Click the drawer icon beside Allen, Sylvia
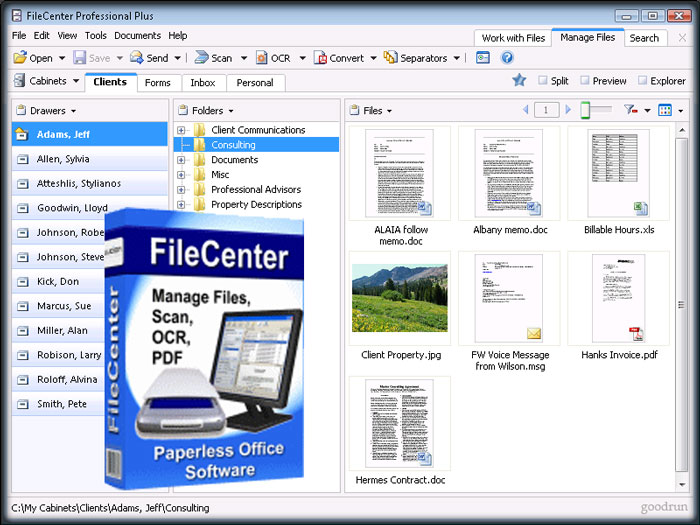This screenshot has width=700, height=525. tap(22, 159)
